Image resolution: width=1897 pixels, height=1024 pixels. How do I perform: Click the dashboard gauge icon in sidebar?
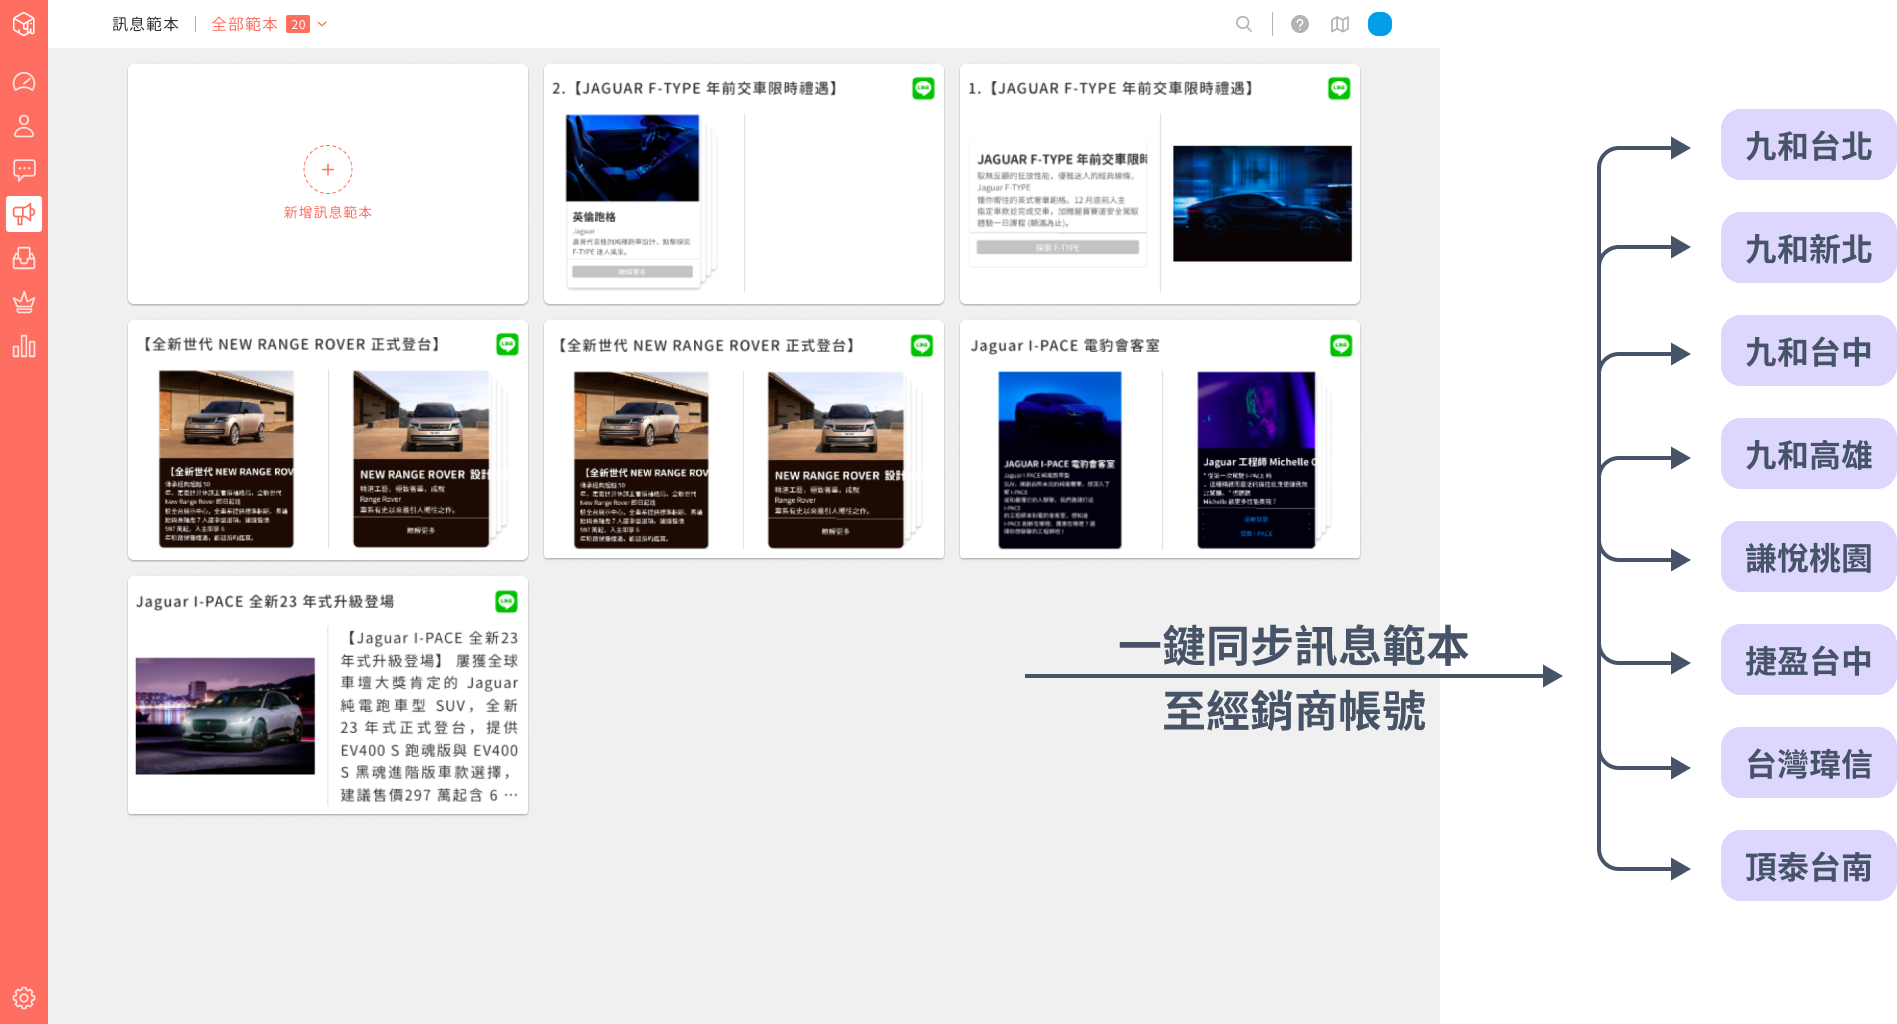tap(24, 82)
